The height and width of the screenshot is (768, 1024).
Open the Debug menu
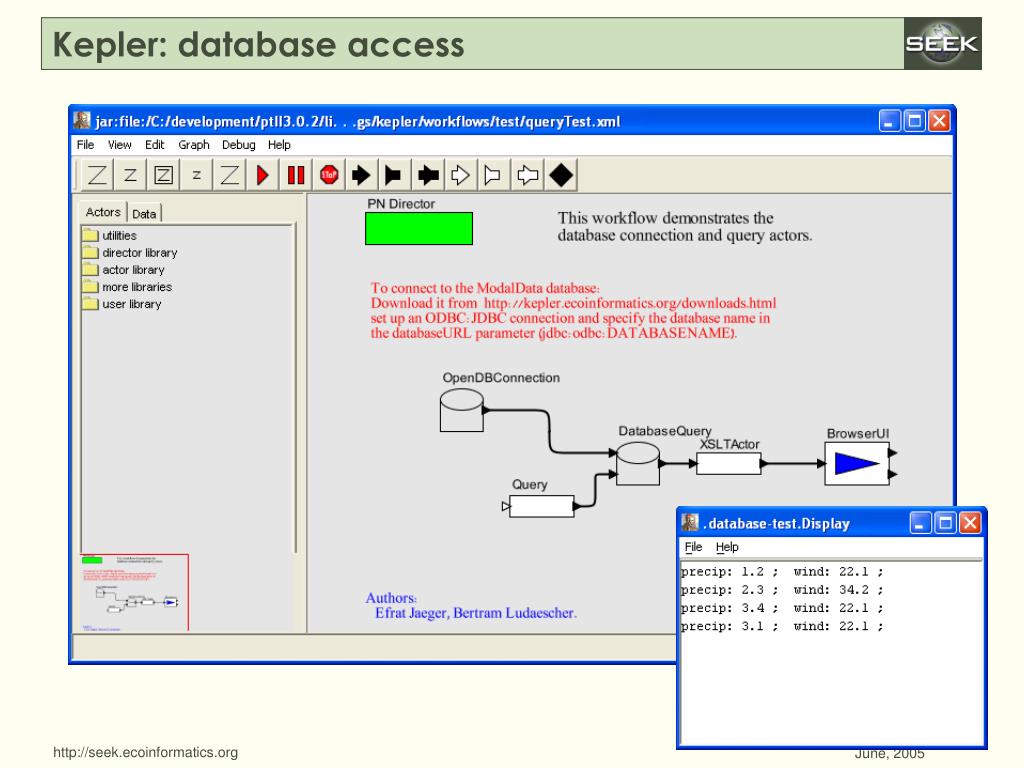click(238, 145)
